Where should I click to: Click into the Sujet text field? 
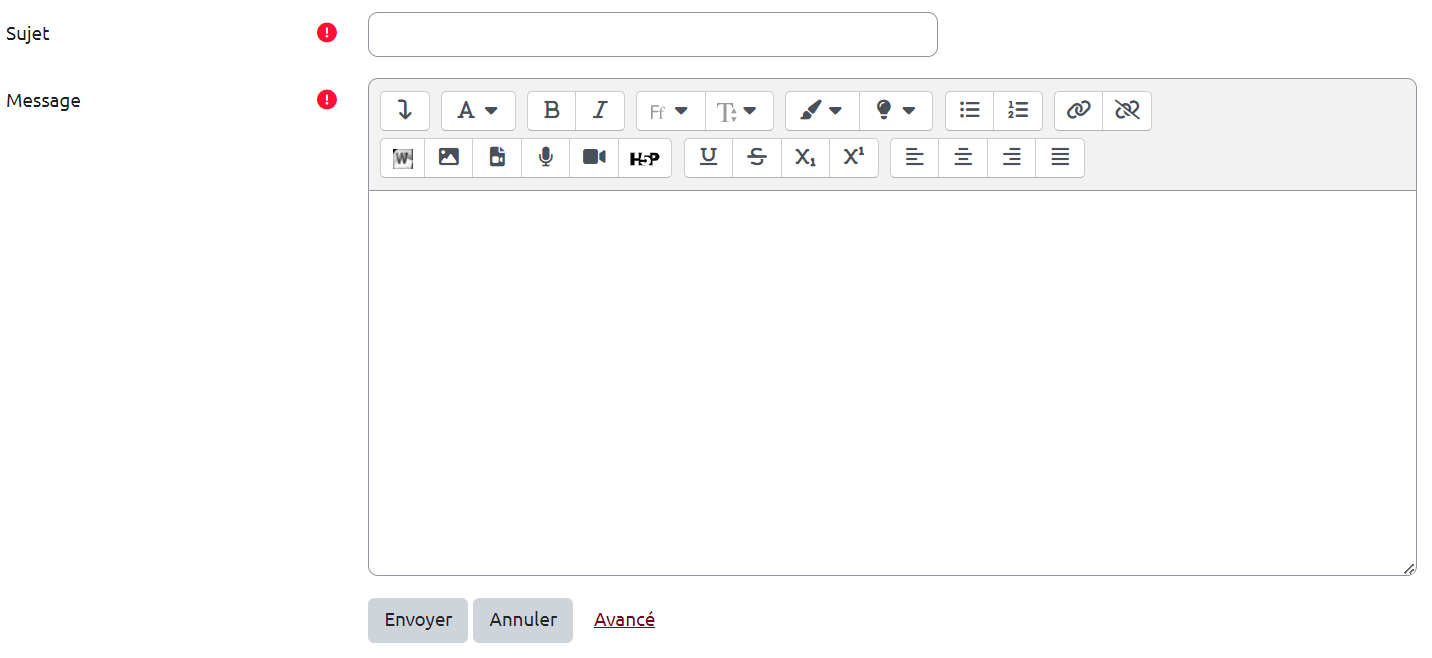click(x=652, y=35)
